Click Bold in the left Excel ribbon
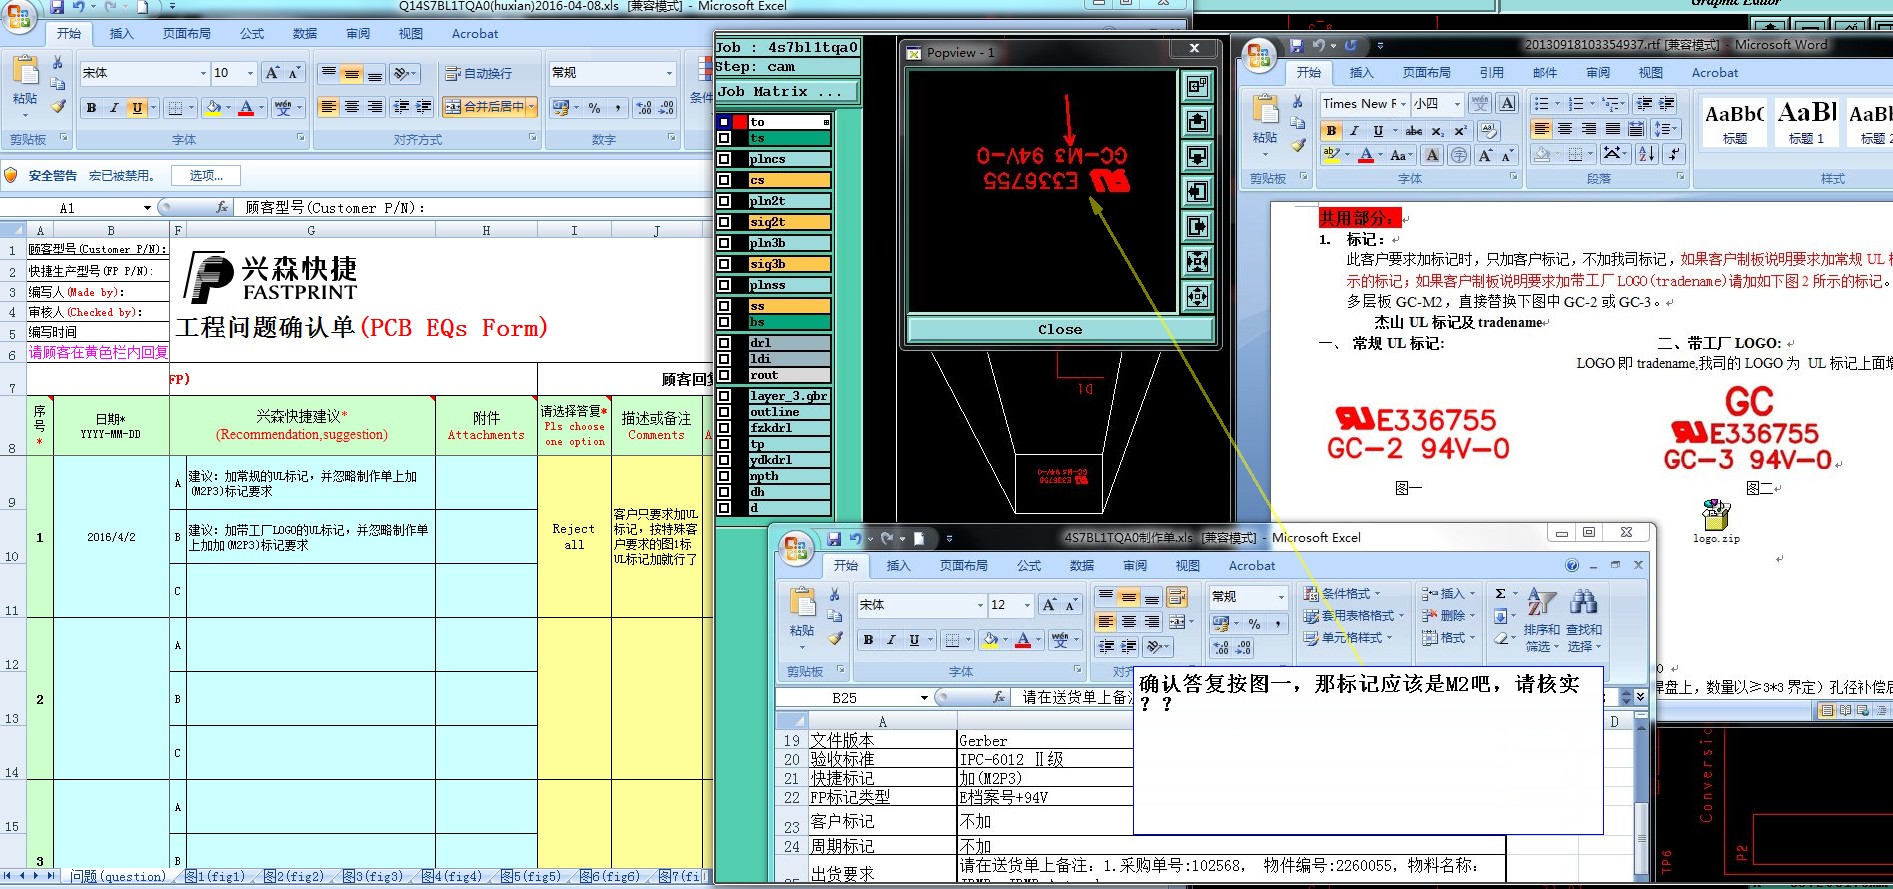Viewport: 1893px width, 889px height. pos(91,108)
